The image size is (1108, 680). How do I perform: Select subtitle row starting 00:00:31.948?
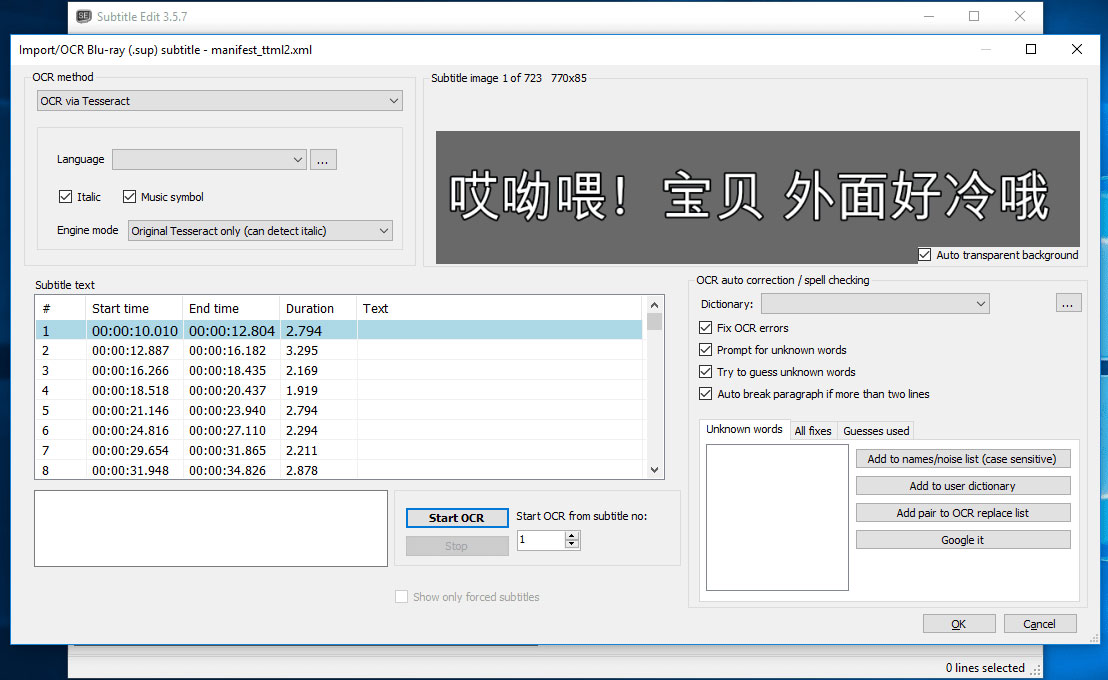tap(339, 470)
